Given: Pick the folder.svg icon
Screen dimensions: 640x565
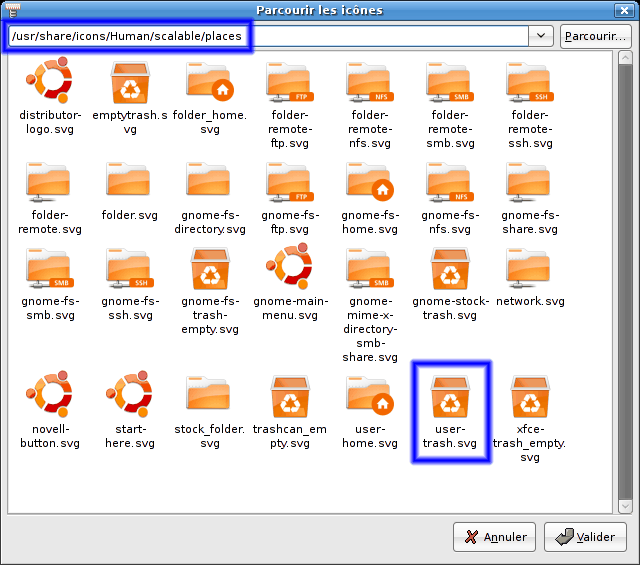Looking at the screenshot, I should coord(128,179).
